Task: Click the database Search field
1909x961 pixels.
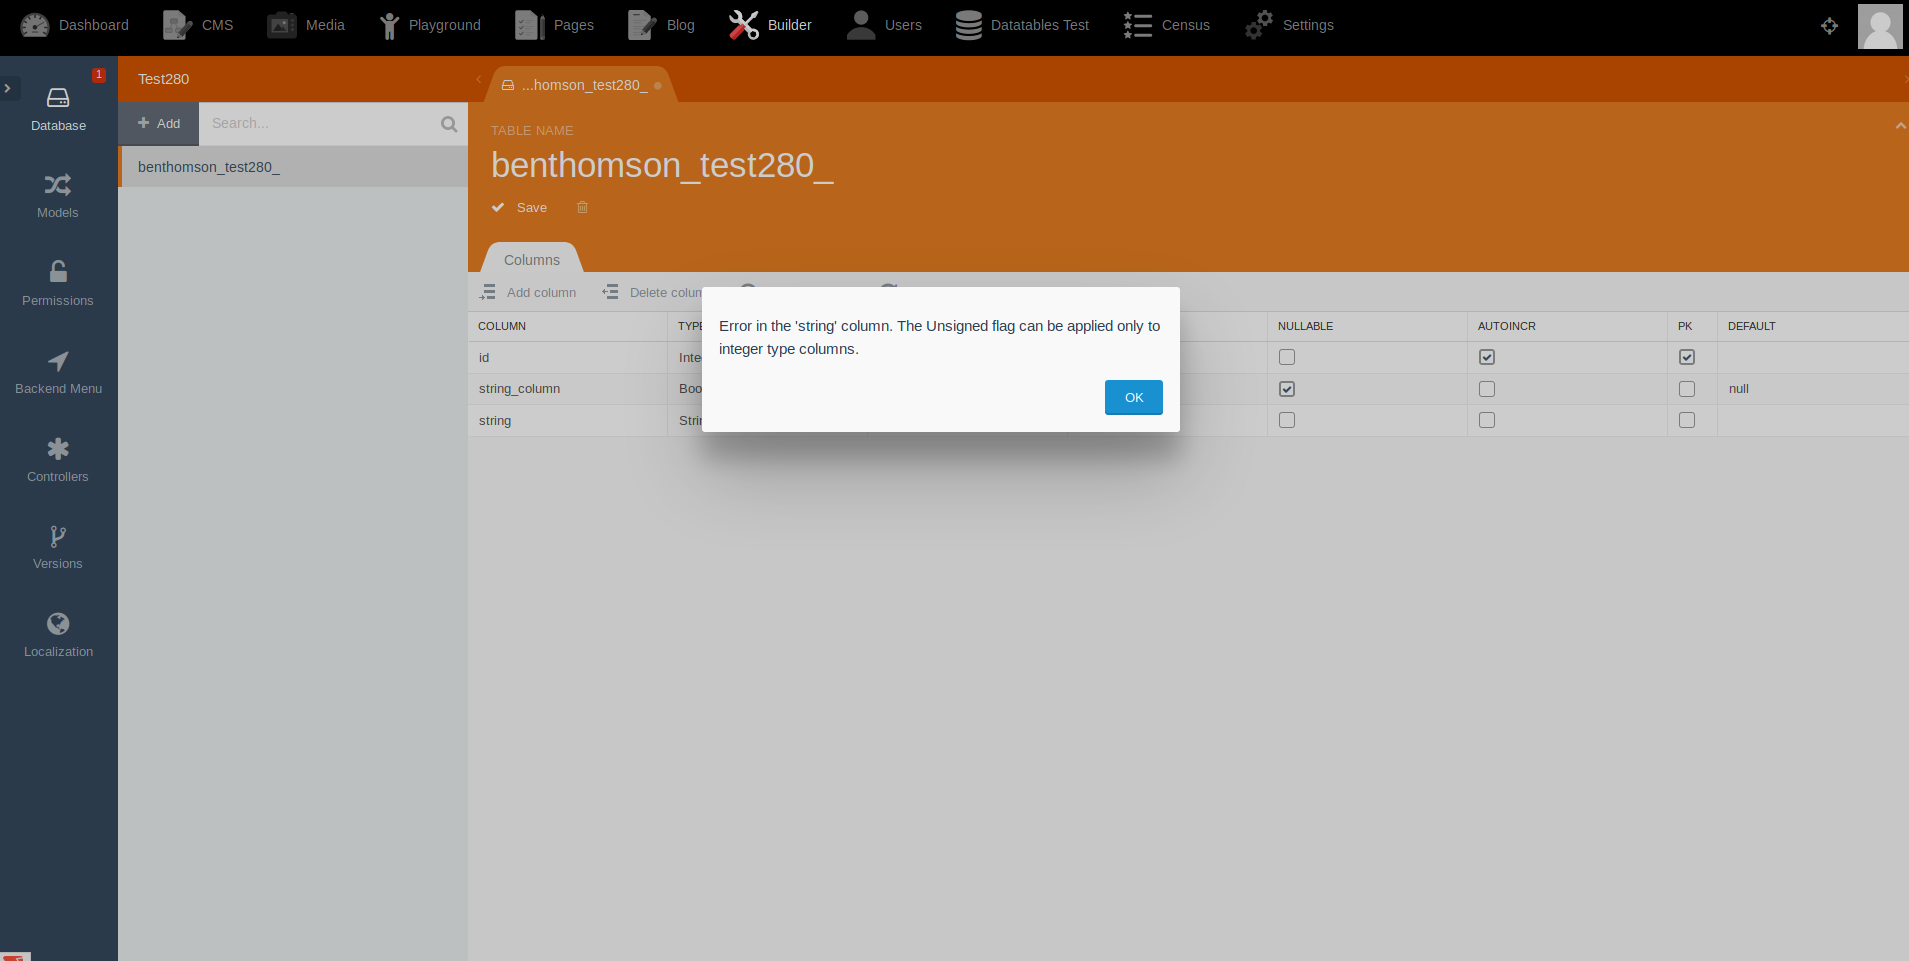Action: coord(330,123)
